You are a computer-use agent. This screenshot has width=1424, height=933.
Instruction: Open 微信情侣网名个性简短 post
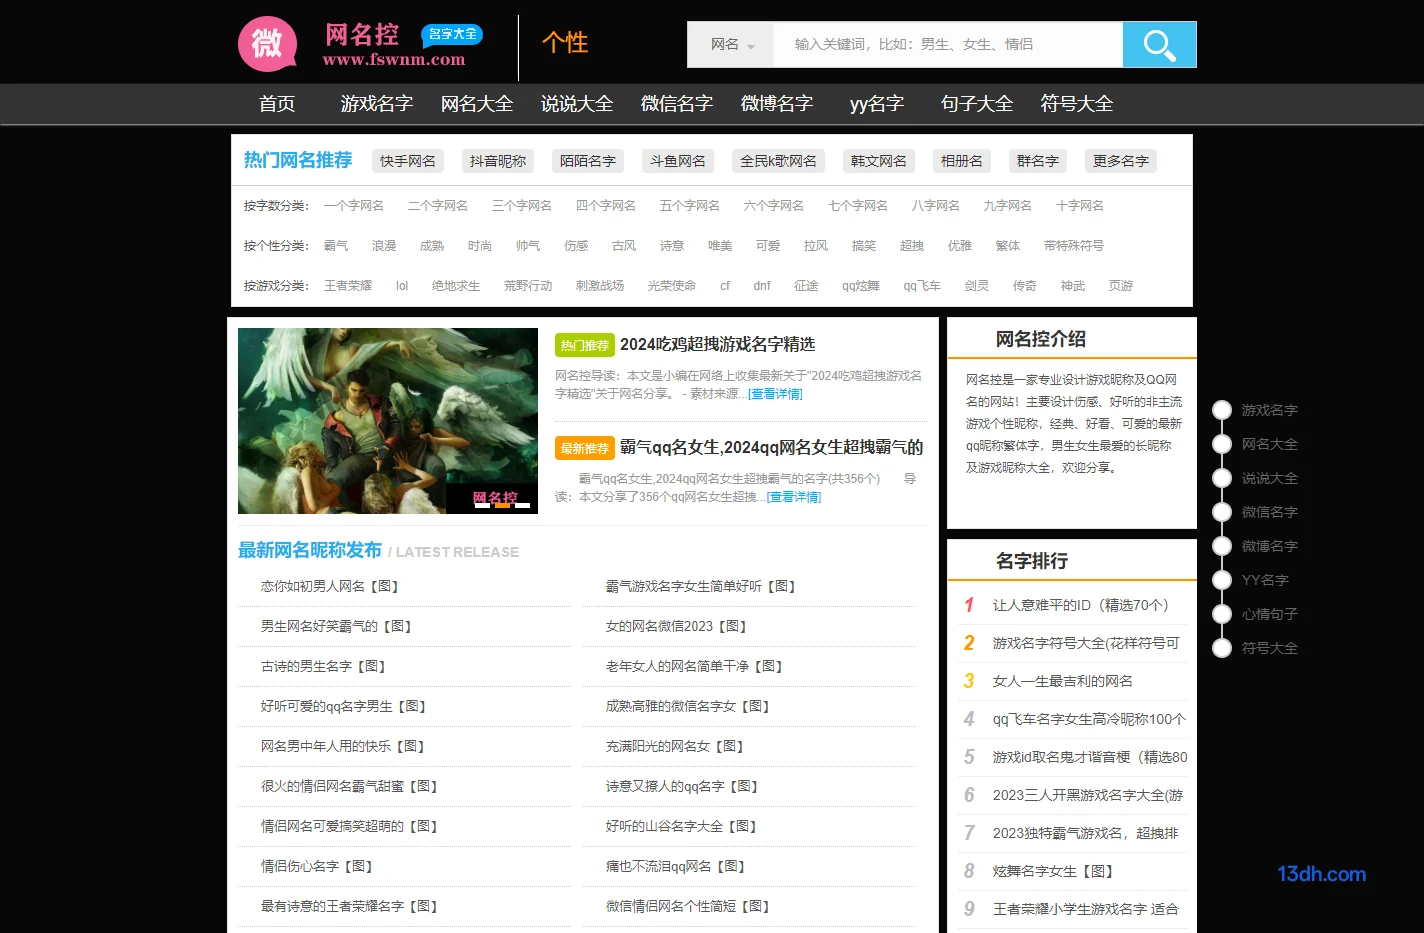(x=689, y=907)
